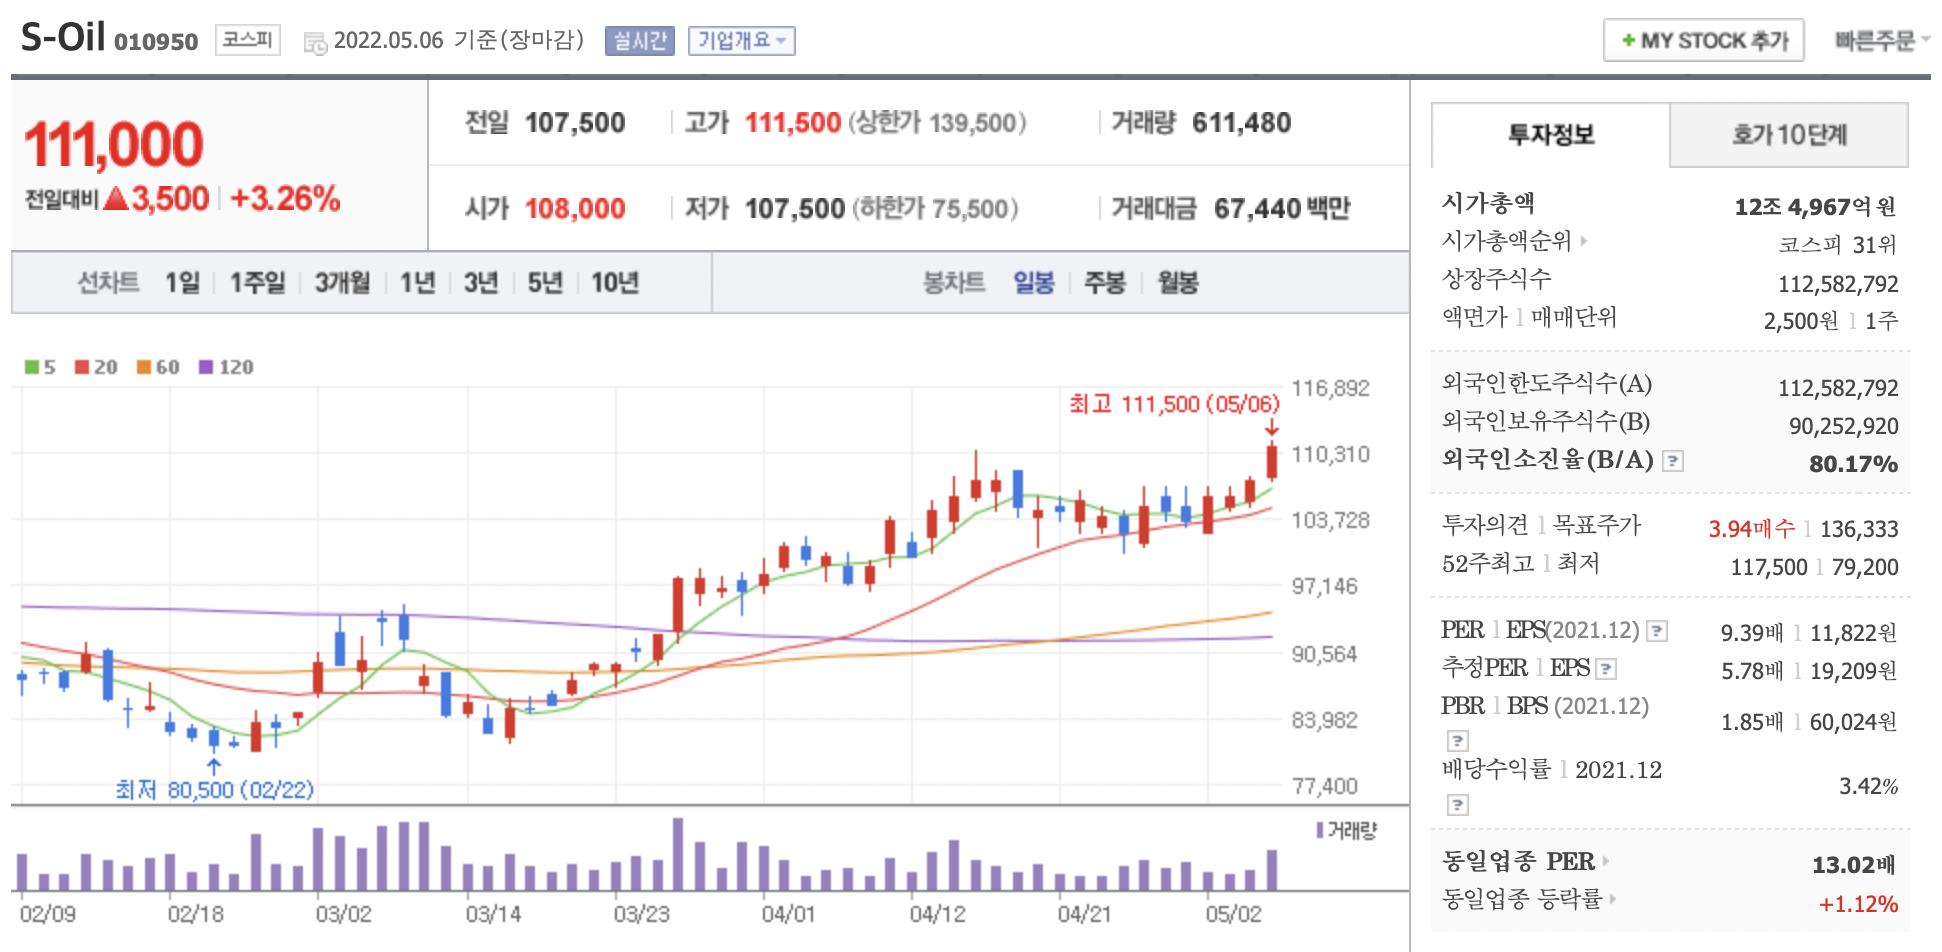This screenshot has height=952, width=1942.
Task: Click the 고가 111,500 value
Action: [792, 123]
